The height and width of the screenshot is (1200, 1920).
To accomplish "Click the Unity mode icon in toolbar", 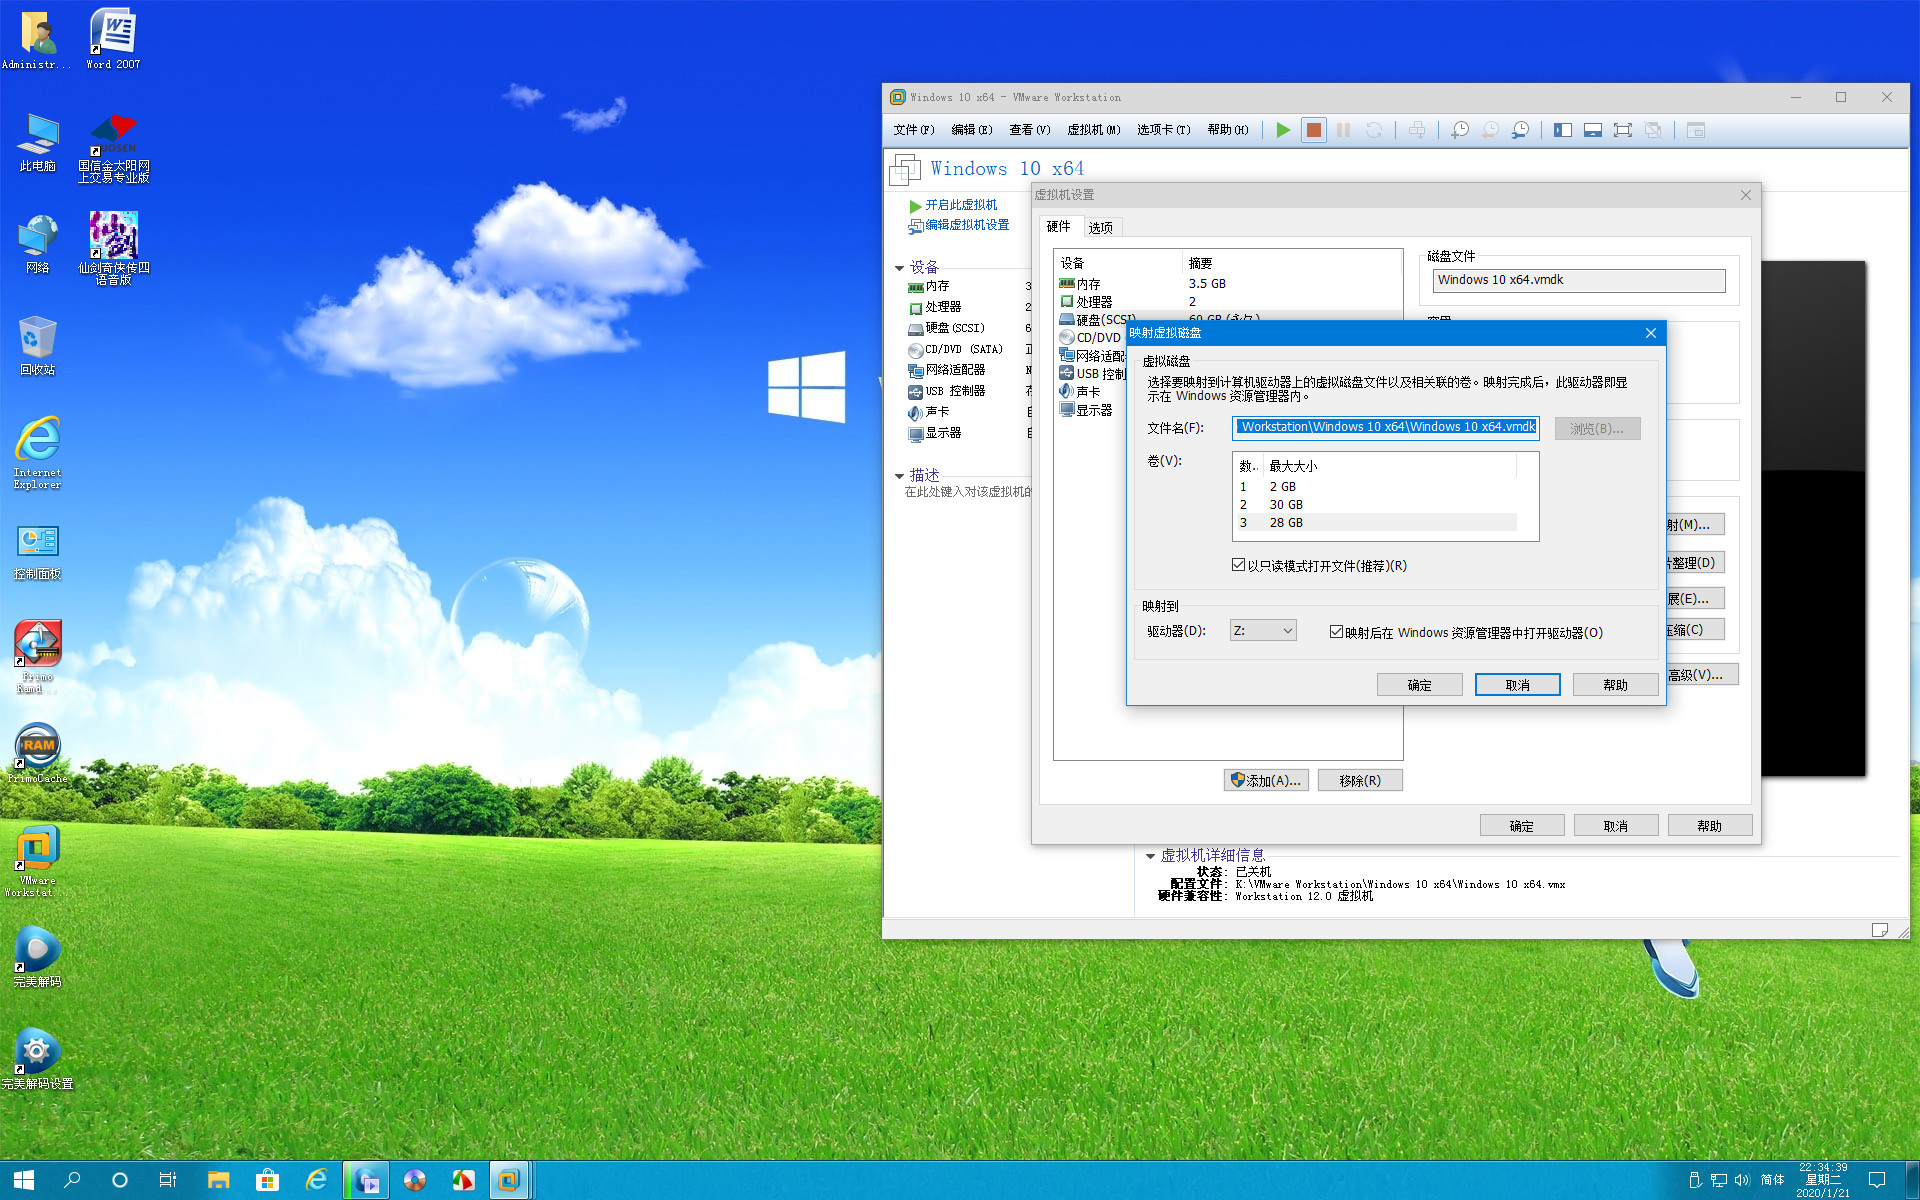I will coord(1653,130).
